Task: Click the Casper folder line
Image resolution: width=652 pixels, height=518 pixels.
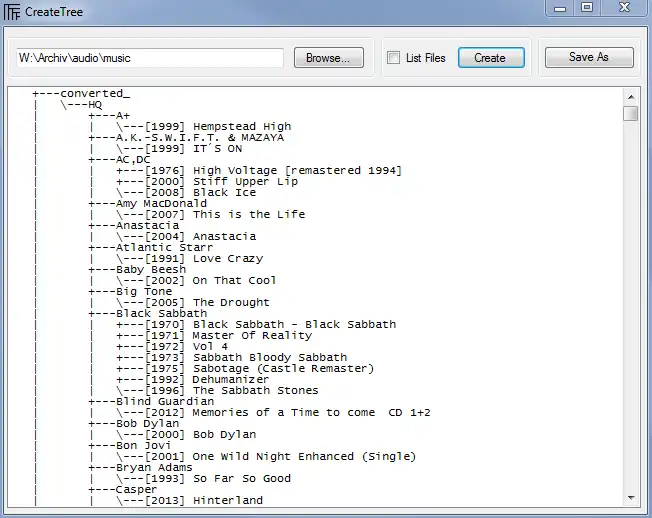Action: [123, 490]
